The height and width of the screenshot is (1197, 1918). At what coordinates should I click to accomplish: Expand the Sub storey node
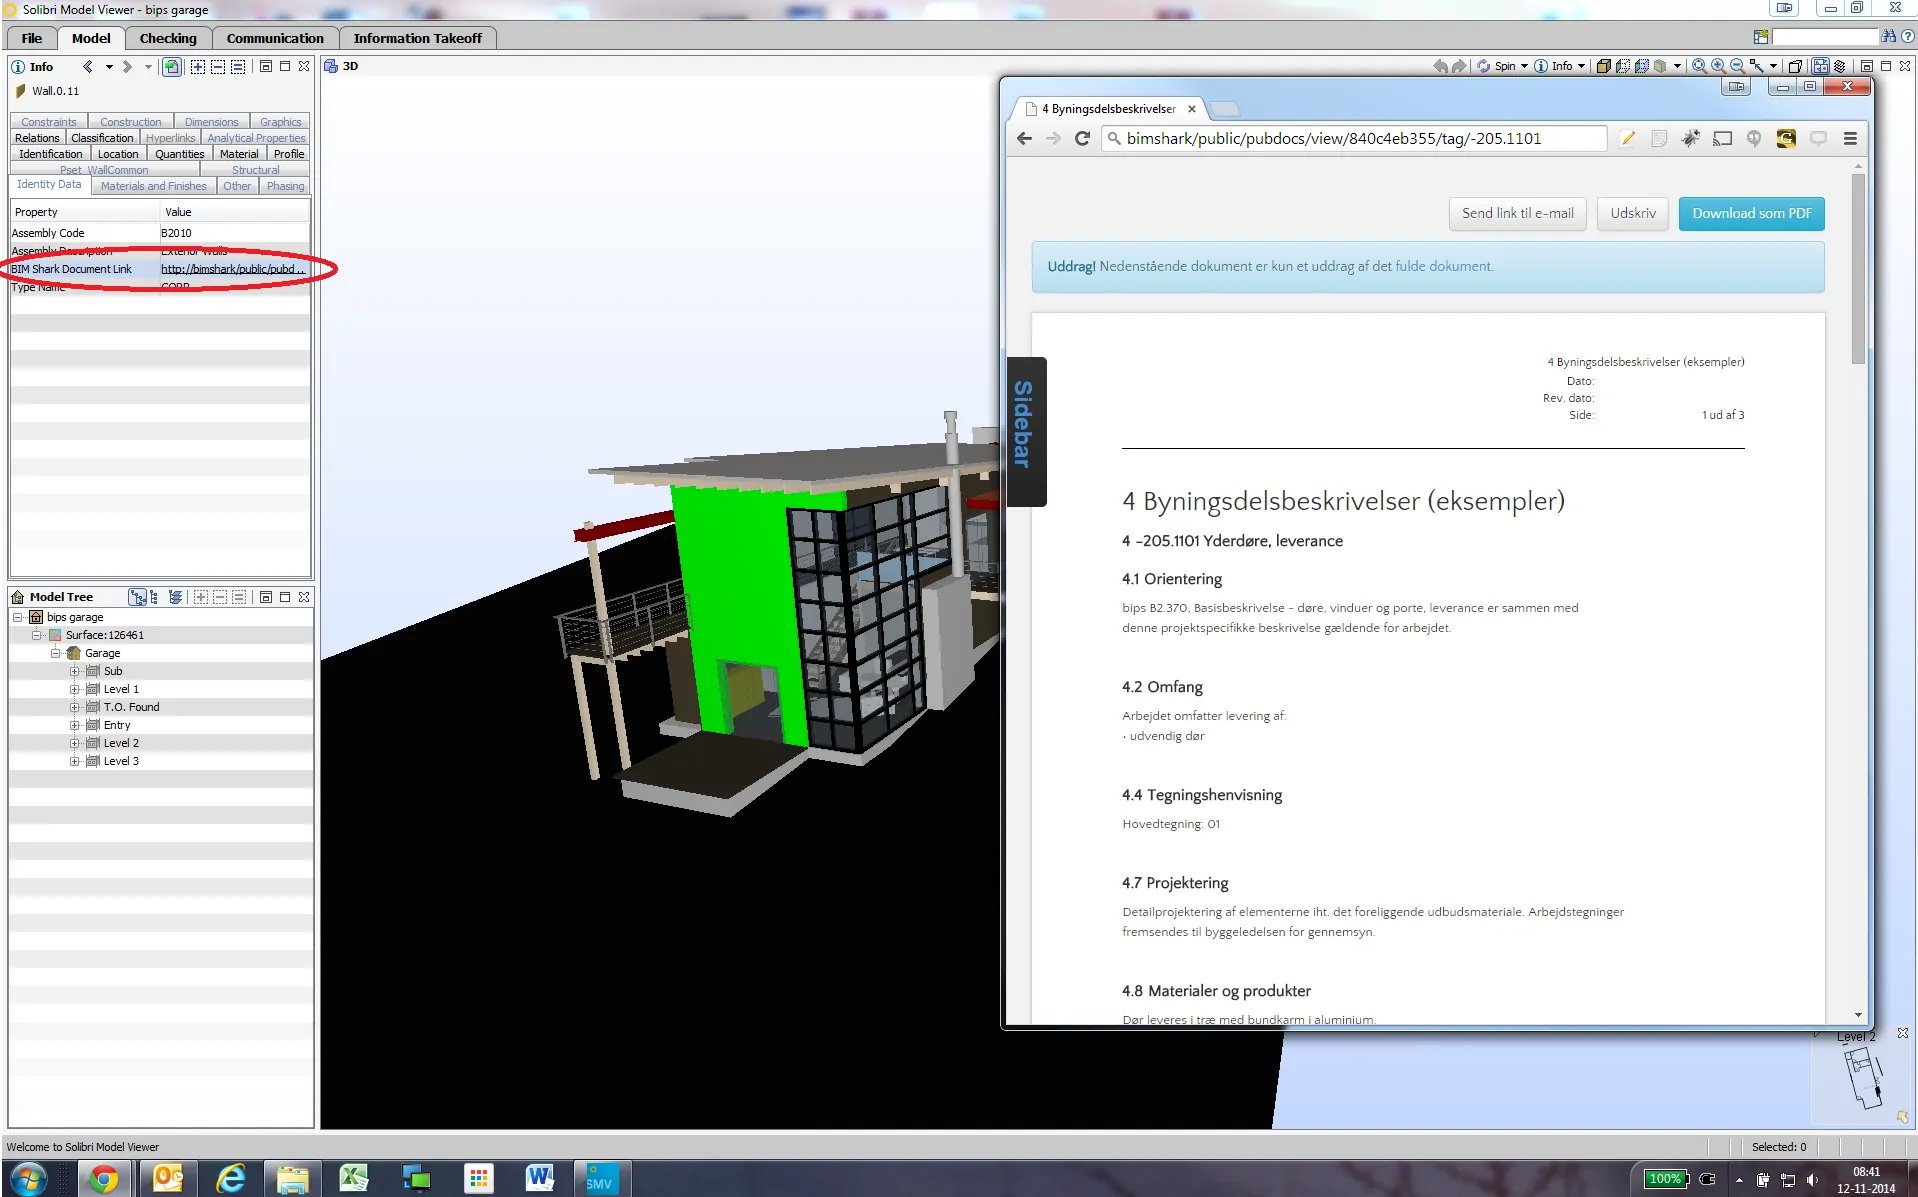click(x=75, y=671)
